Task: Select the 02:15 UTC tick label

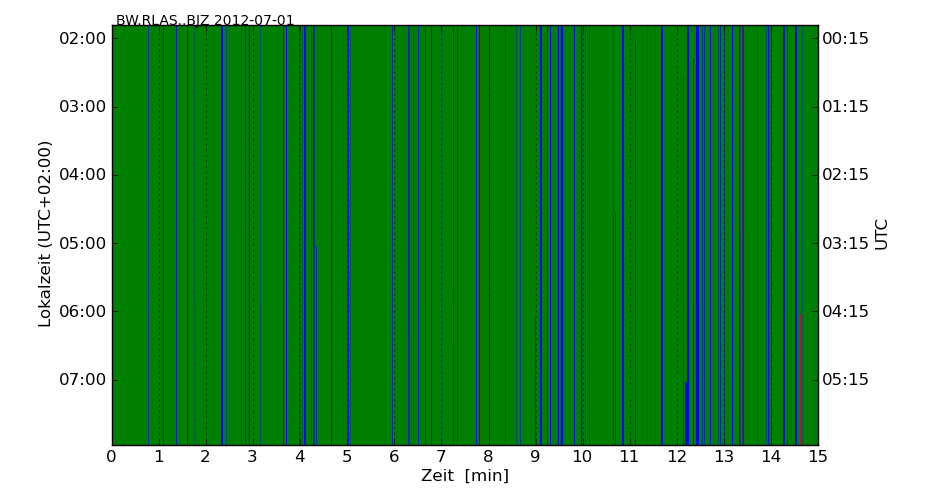Action: (845, 175)
